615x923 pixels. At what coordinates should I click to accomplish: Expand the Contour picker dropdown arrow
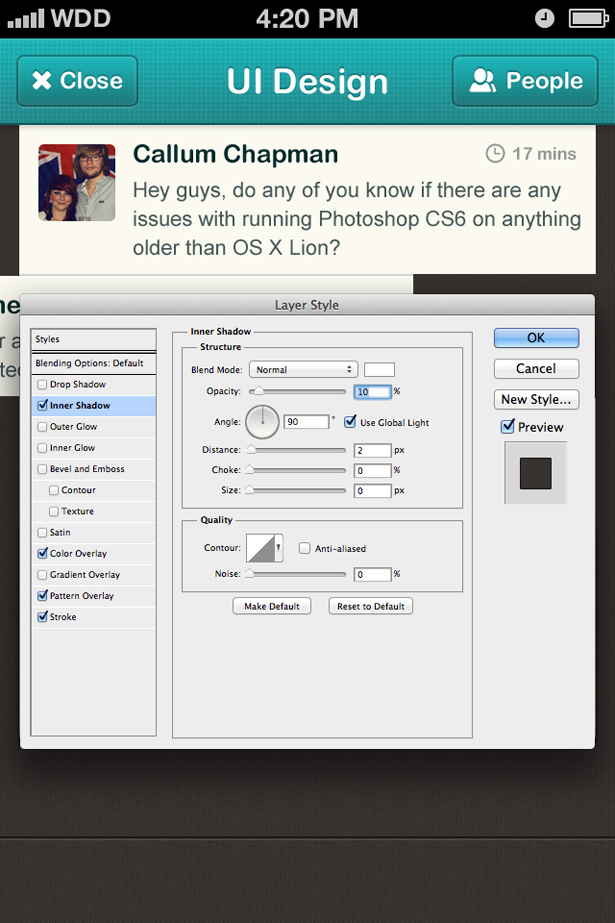pos(278,548)
